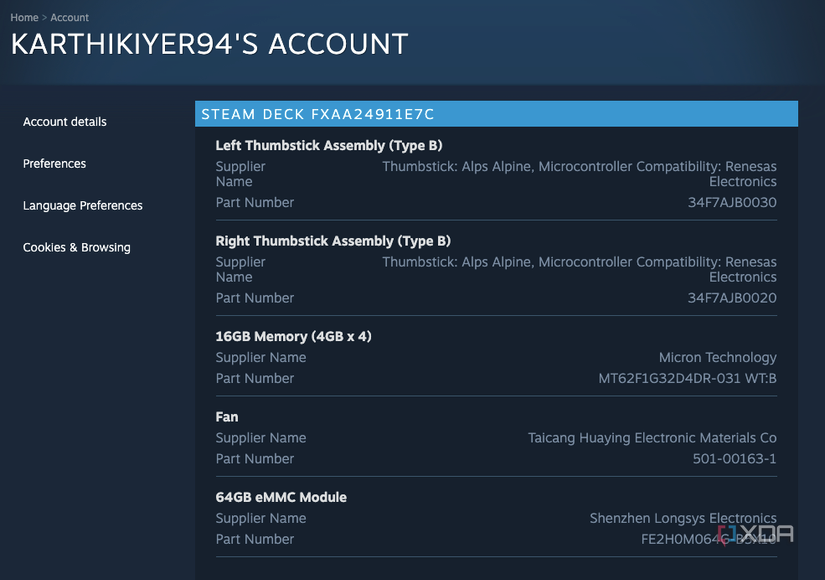Click the Steam Deck FXAA24911E7C header bar
The height and width of the screenshot is (580, 825).
pos(496,114)
